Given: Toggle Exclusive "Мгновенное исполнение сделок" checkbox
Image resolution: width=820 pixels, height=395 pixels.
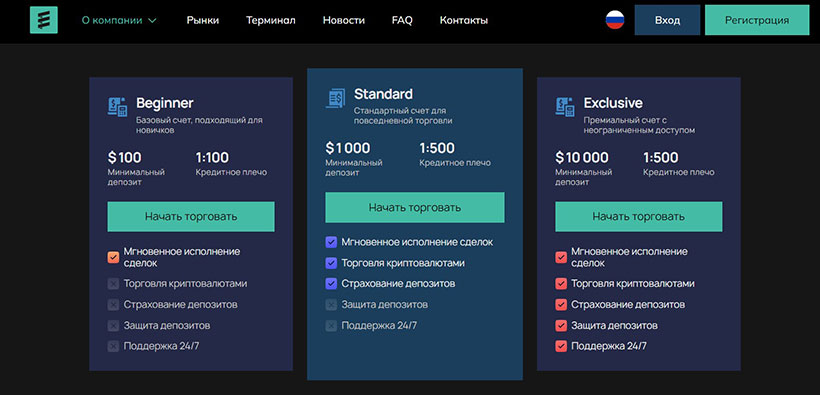Looking at the screenshot, I should coord(561,257).
